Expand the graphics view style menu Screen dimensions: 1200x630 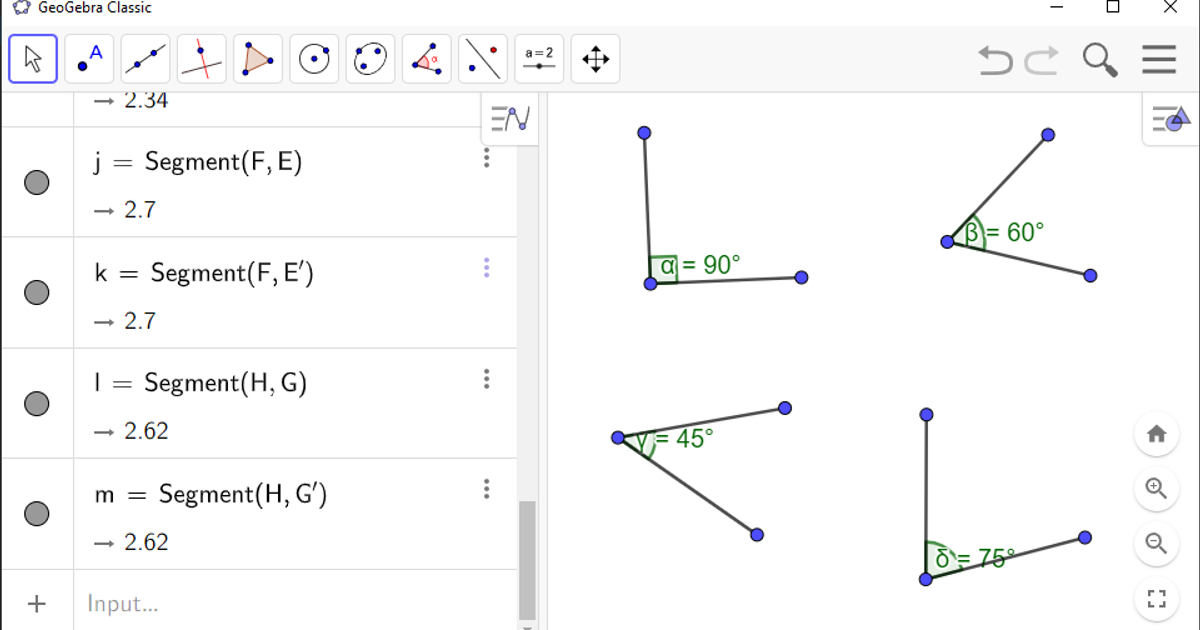click(x=1170, y=118)
